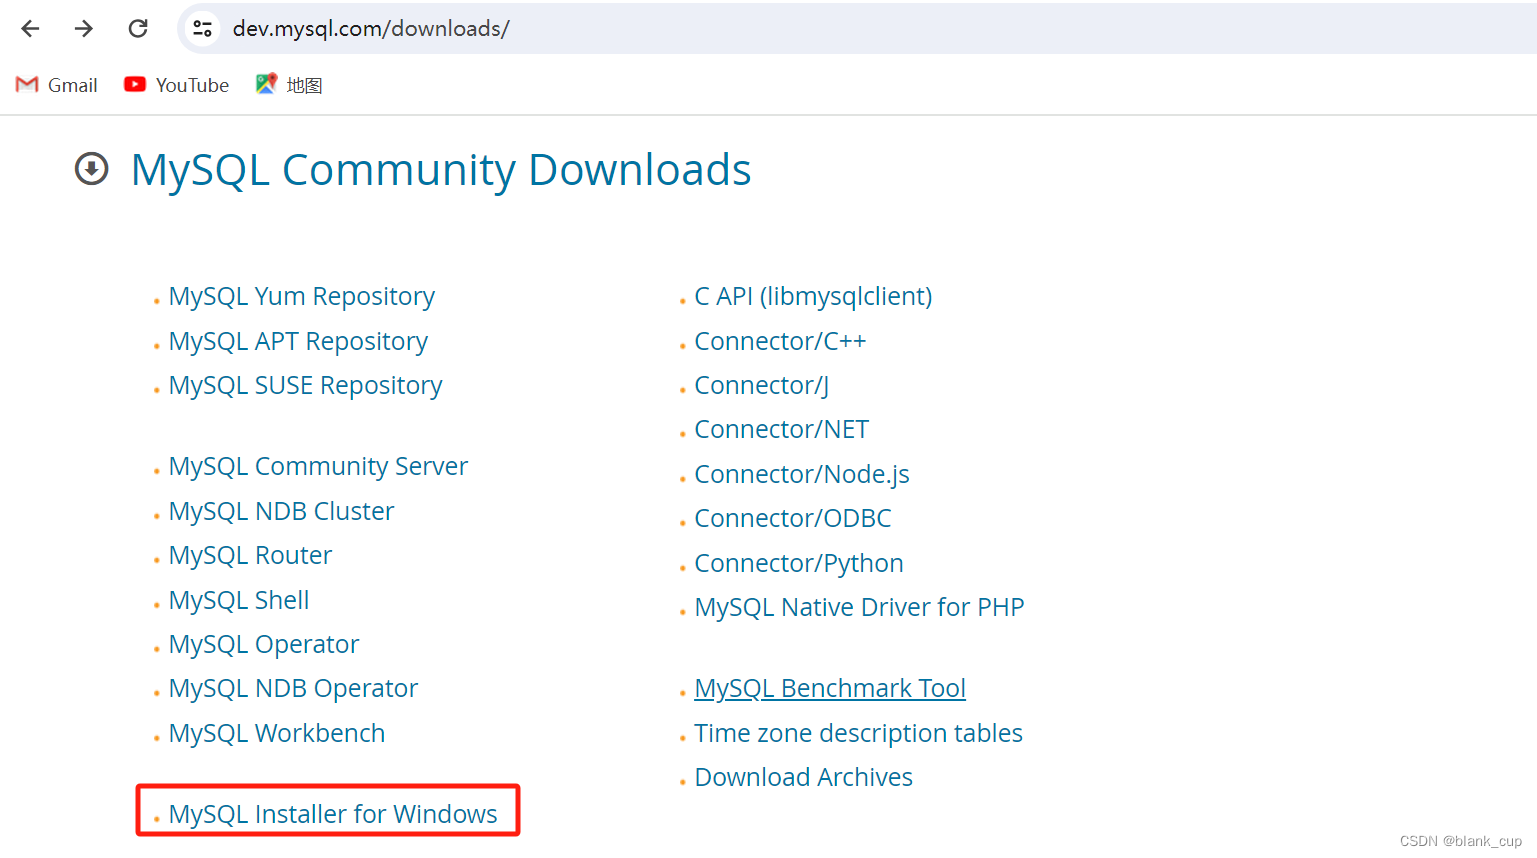
Task: Visit the Download Archives link
Action: click(x=803, y=777)
